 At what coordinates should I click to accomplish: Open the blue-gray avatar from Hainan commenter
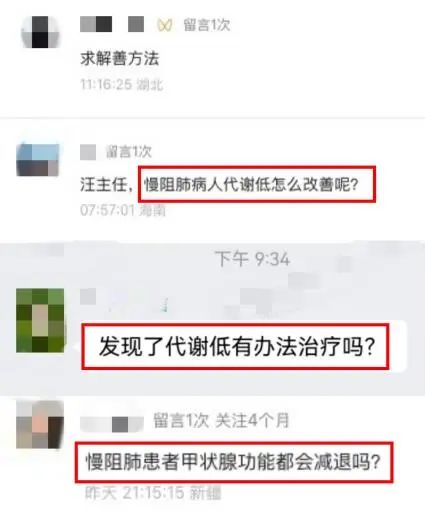[x=38, y=159]
